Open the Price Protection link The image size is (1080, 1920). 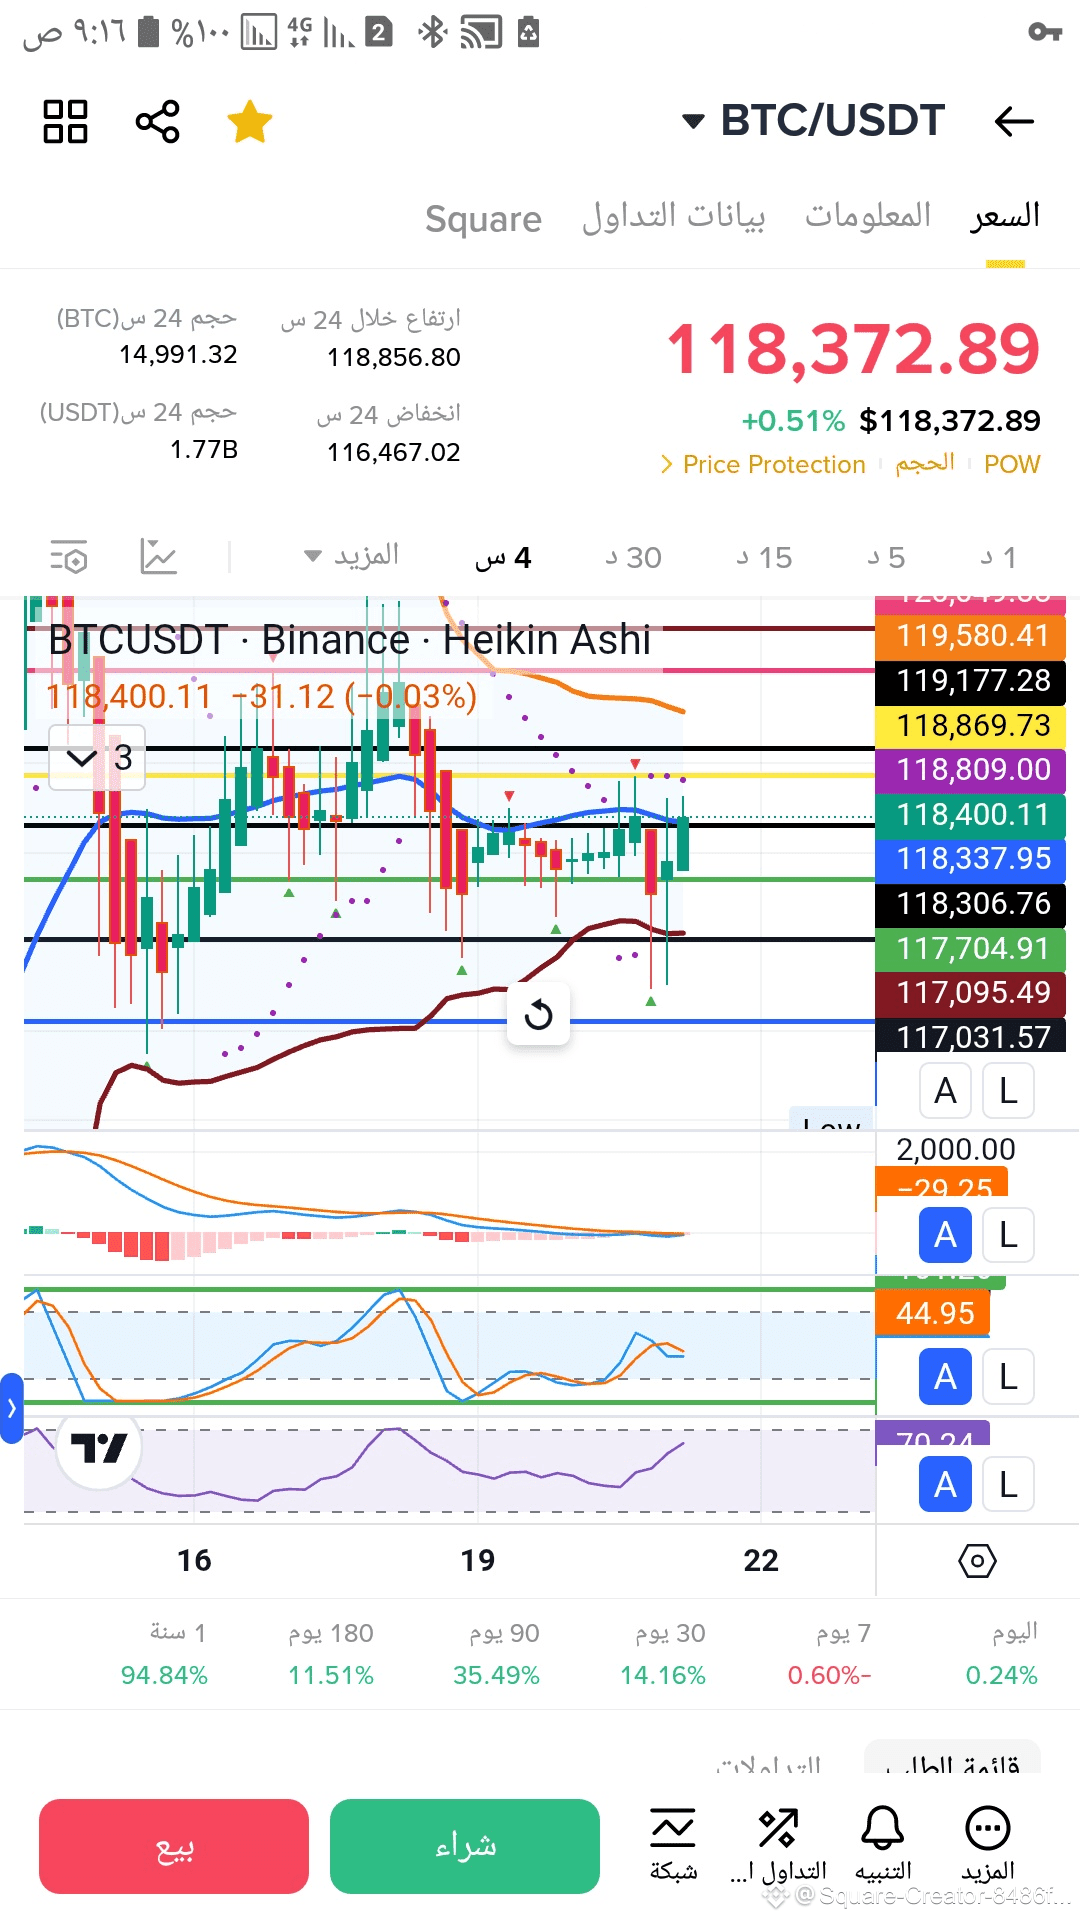click(763, 464)
